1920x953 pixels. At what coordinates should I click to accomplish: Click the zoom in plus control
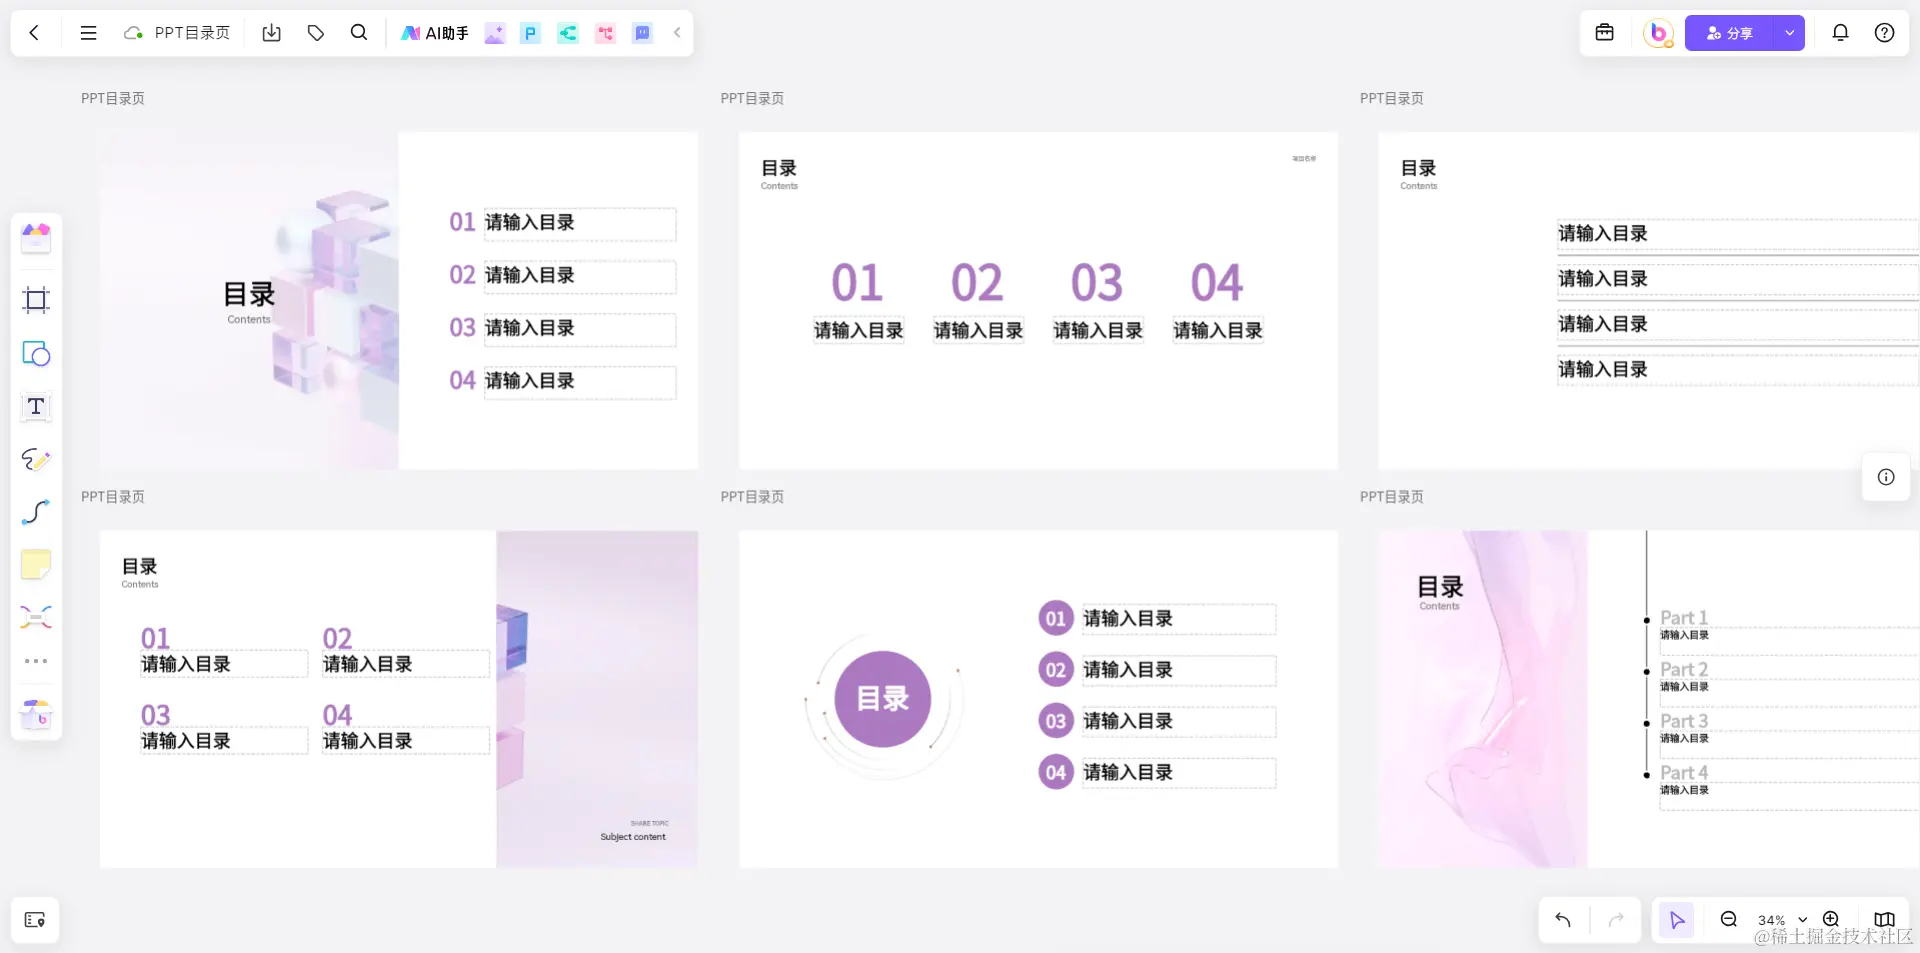coord(1831,920)
